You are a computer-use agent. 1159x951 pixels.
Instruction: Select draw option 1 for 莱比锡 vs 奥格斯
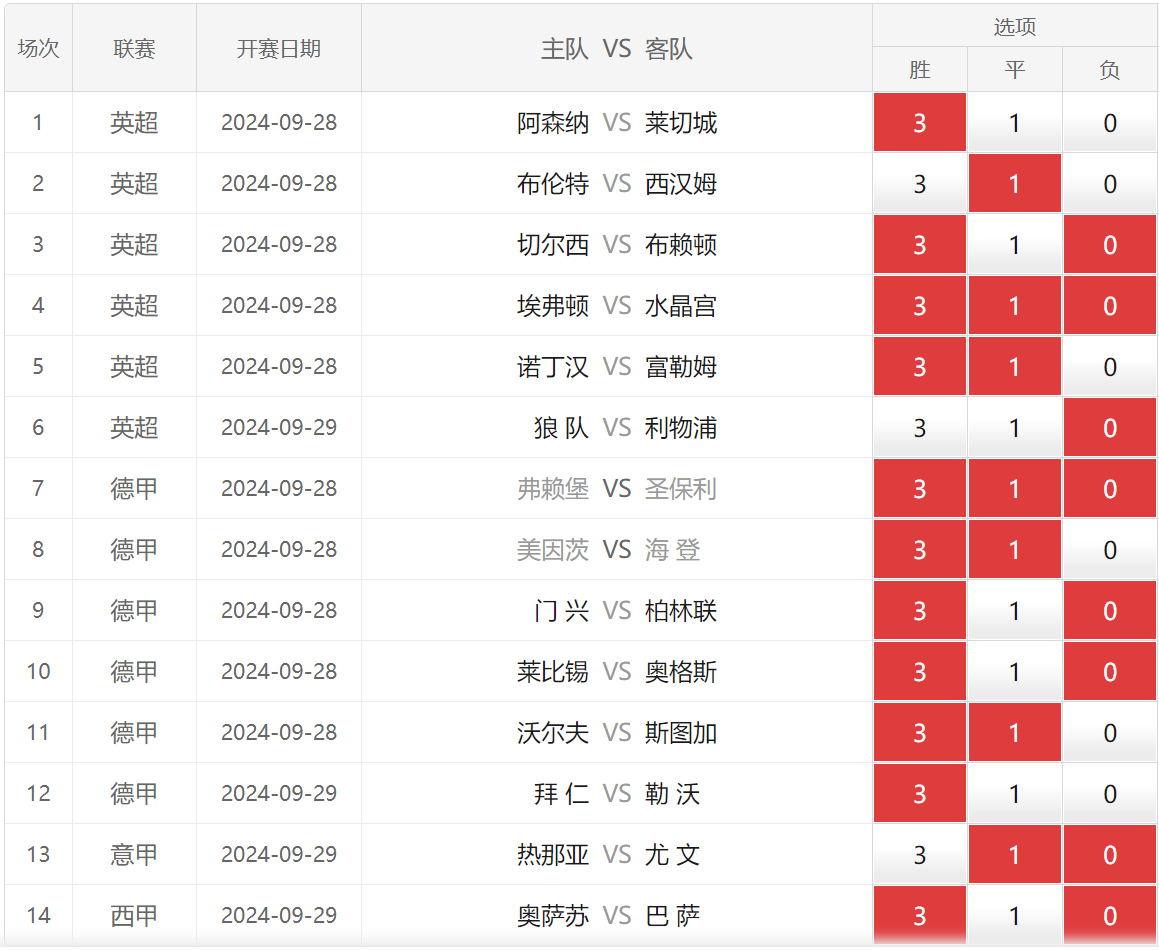(1014, 672)
